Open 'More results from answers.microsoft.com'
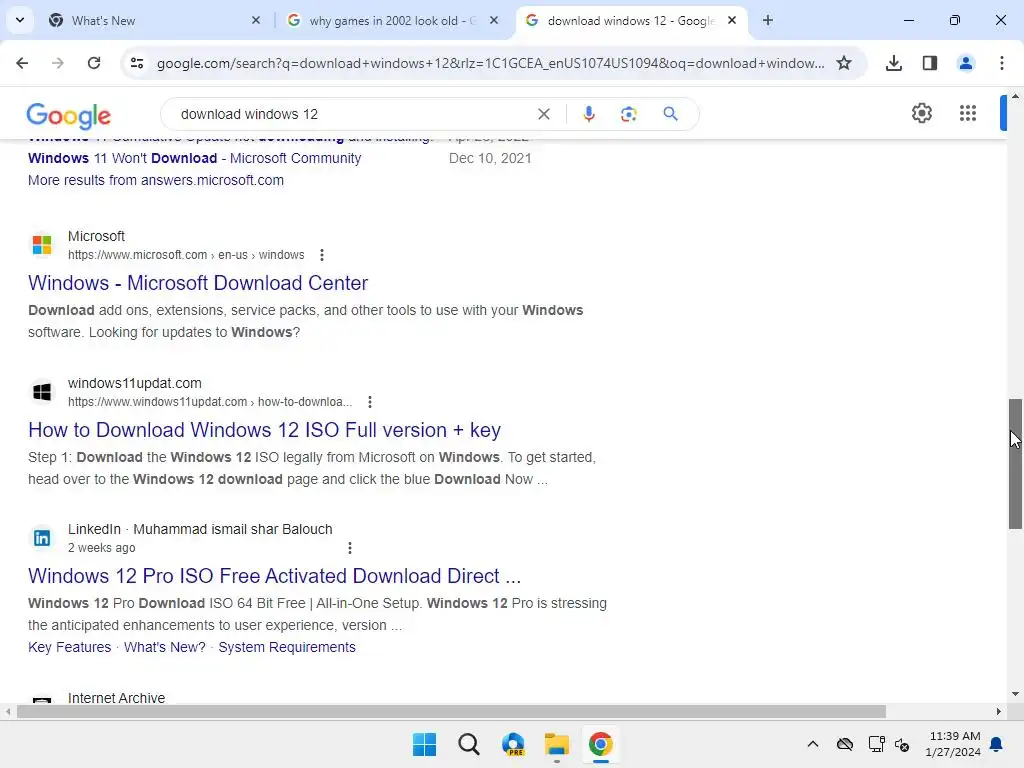The image size is (1024, 768). [x=155, y=180]
